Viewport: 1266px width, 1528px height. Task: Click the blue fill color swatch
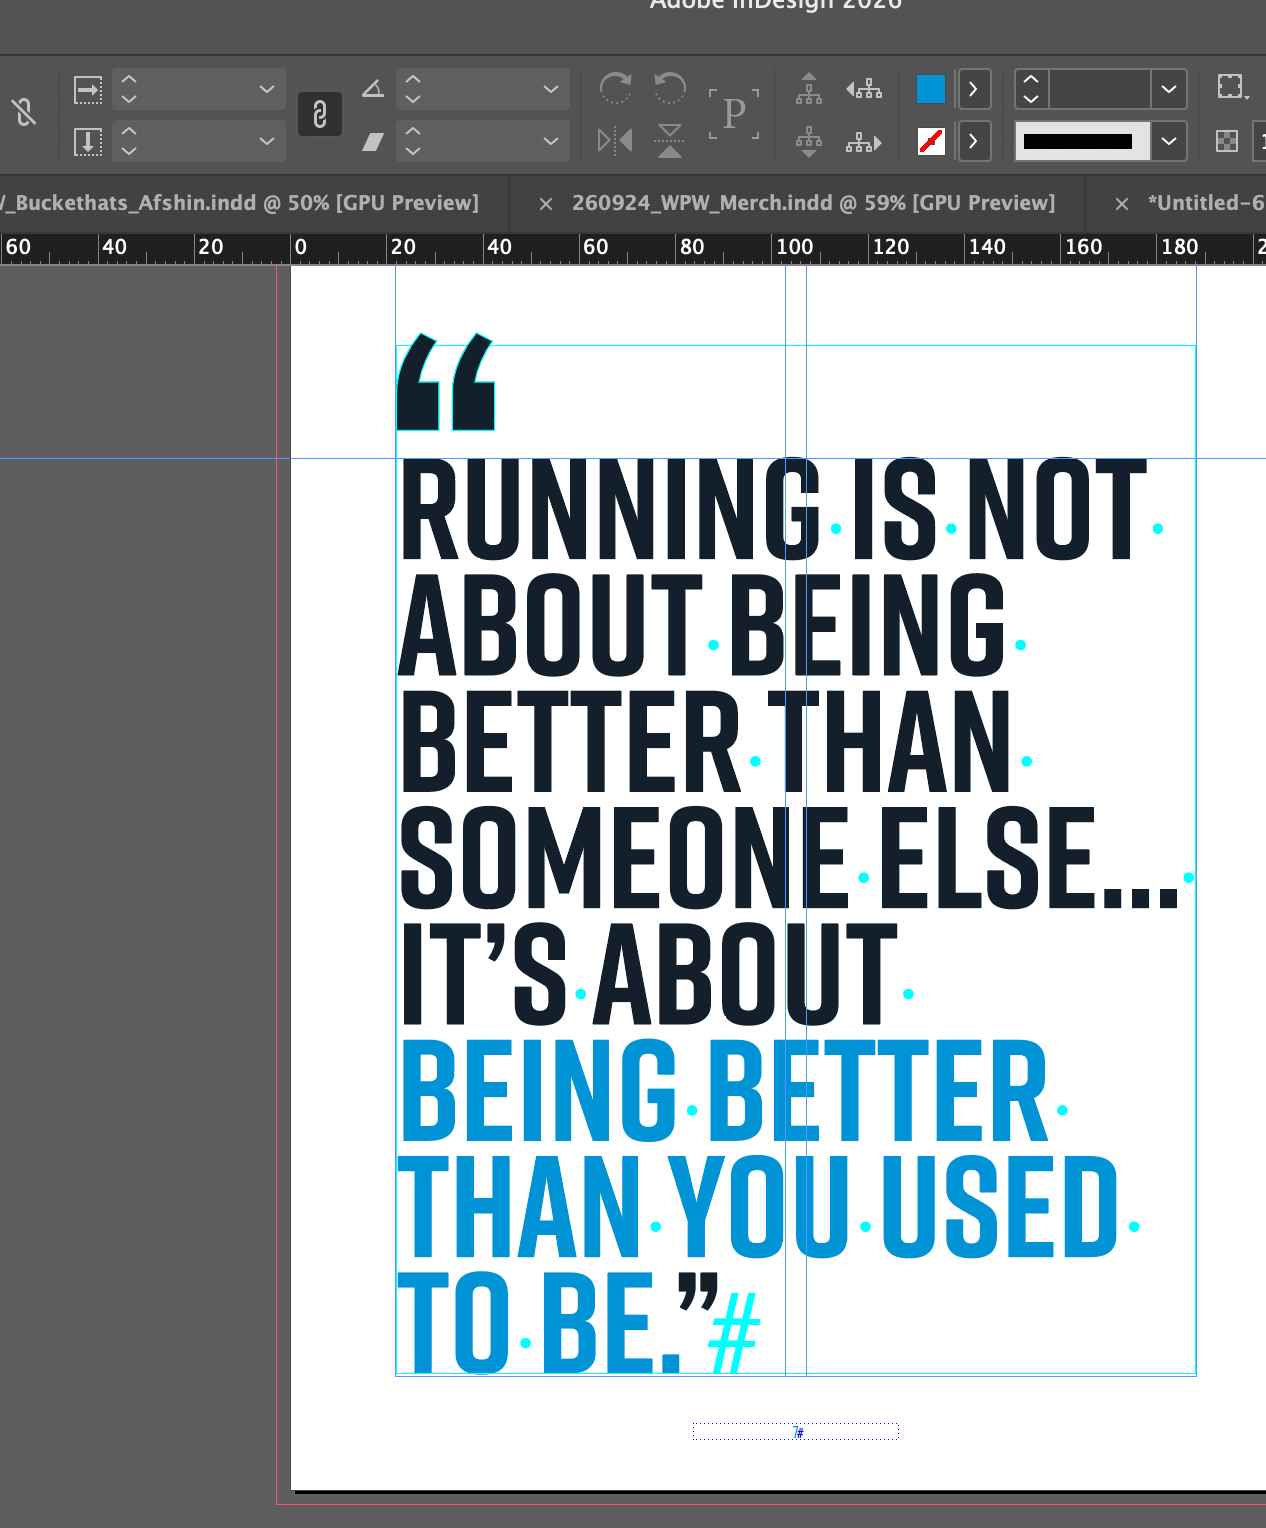(931, 89)
